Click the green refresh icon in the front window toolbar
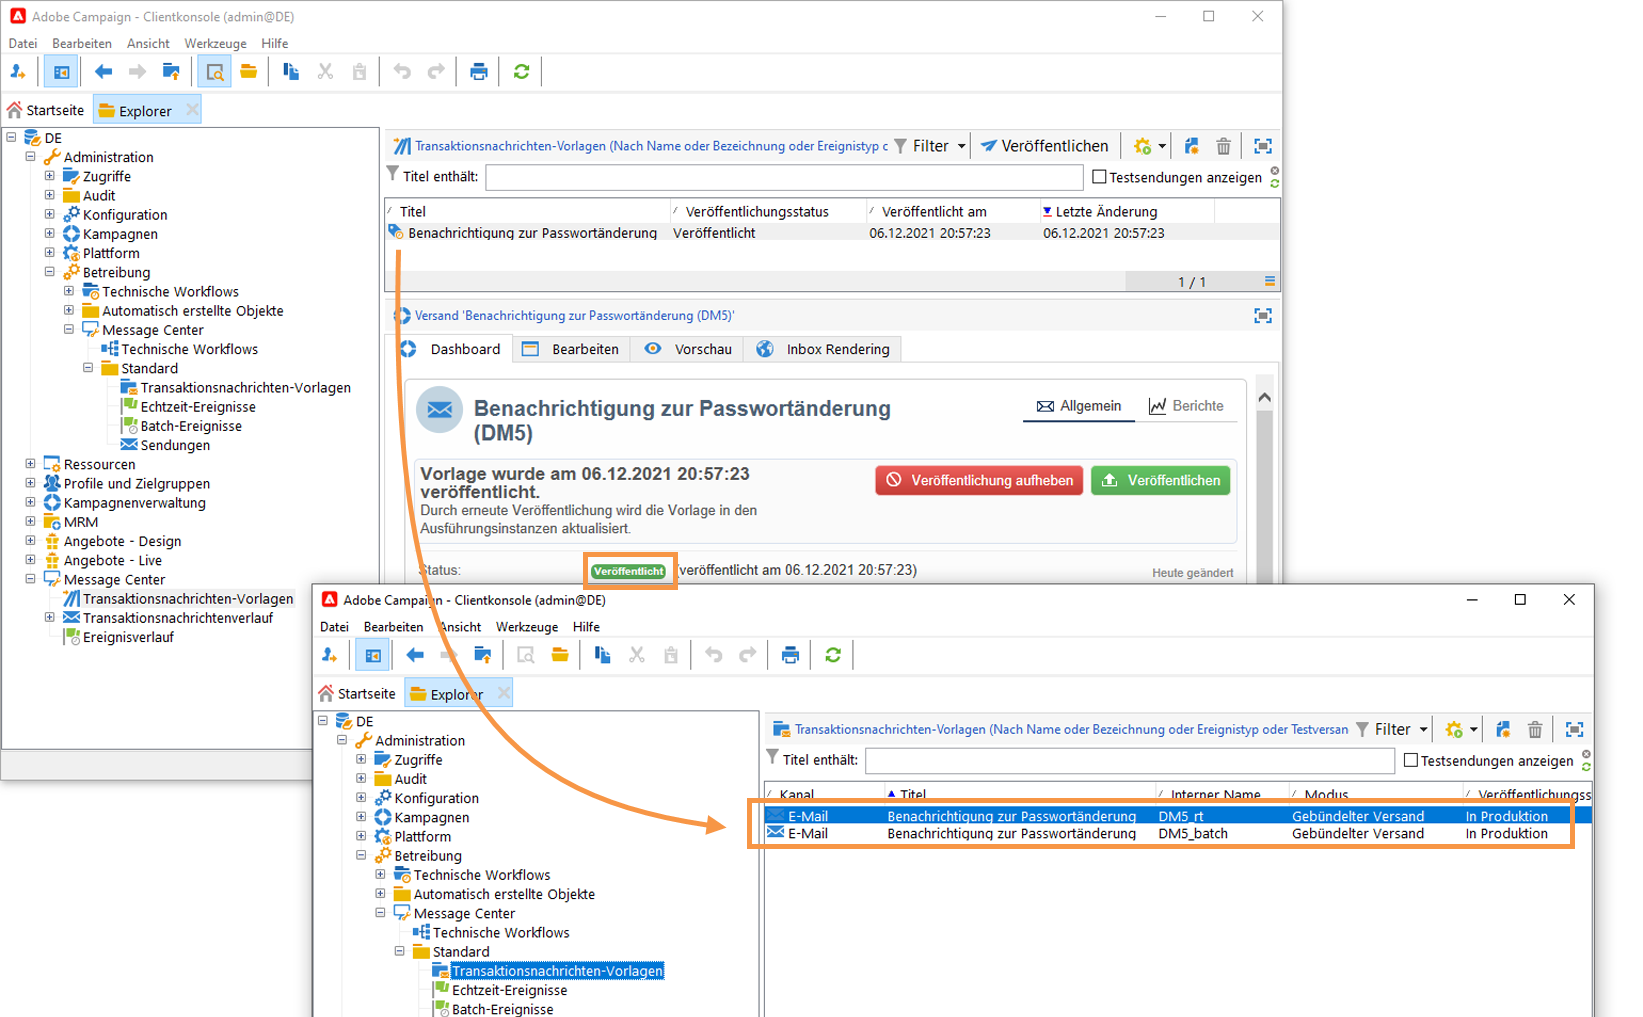Image resolution: width=1643 pixels, height=1017 pixels. [833, 655]
